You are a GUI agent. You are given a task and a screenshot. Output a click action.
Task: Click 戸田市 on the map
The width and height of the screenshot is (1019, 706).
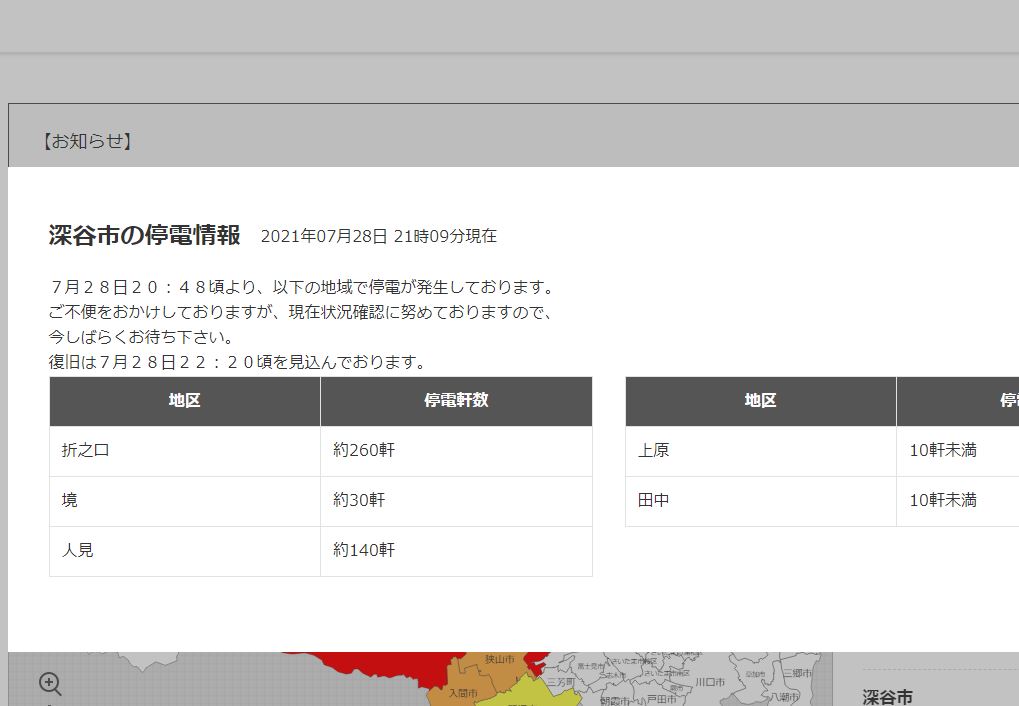tap(662, 699)
